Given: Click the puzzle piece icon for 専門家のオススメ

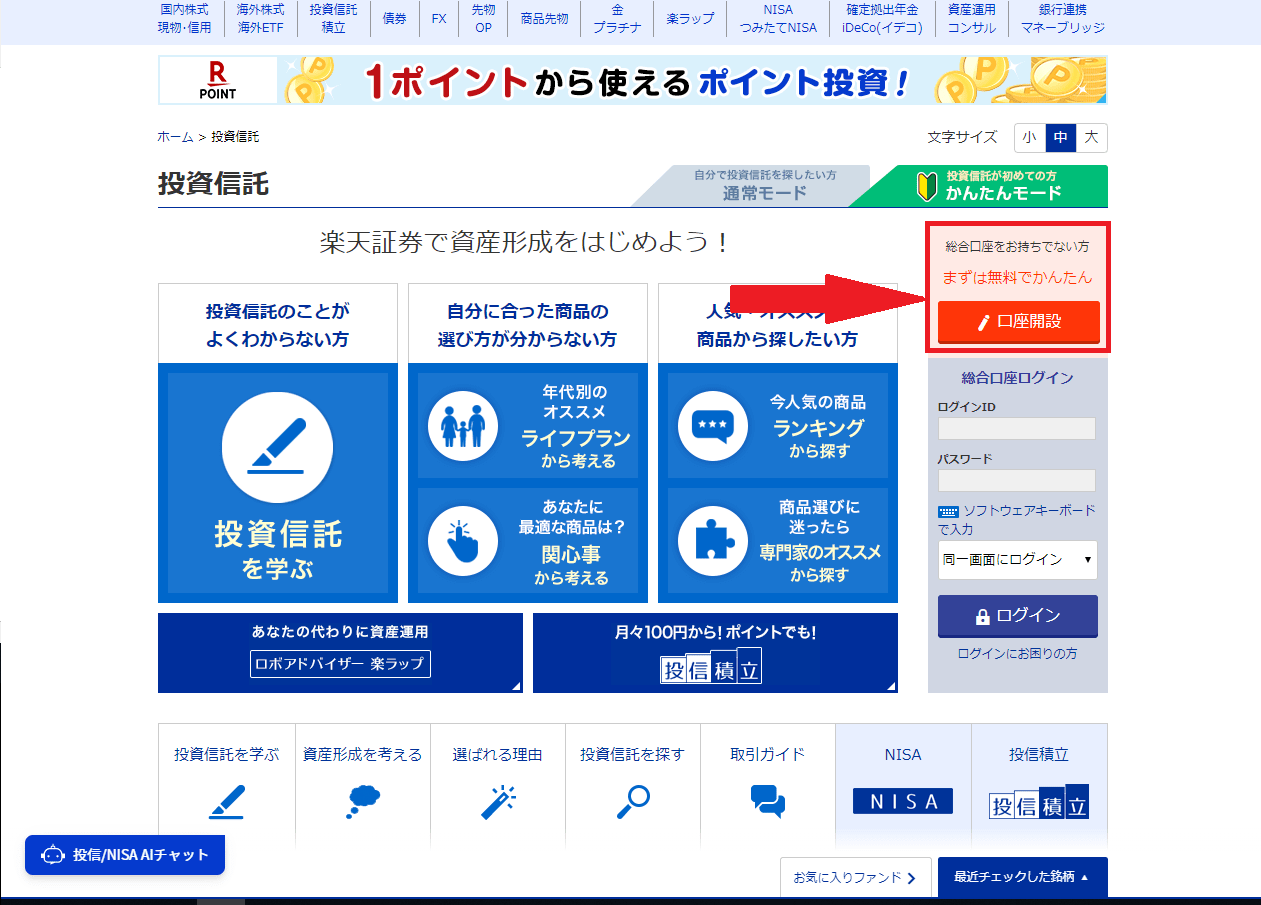Looking at the screenshot, I should 713,541.
